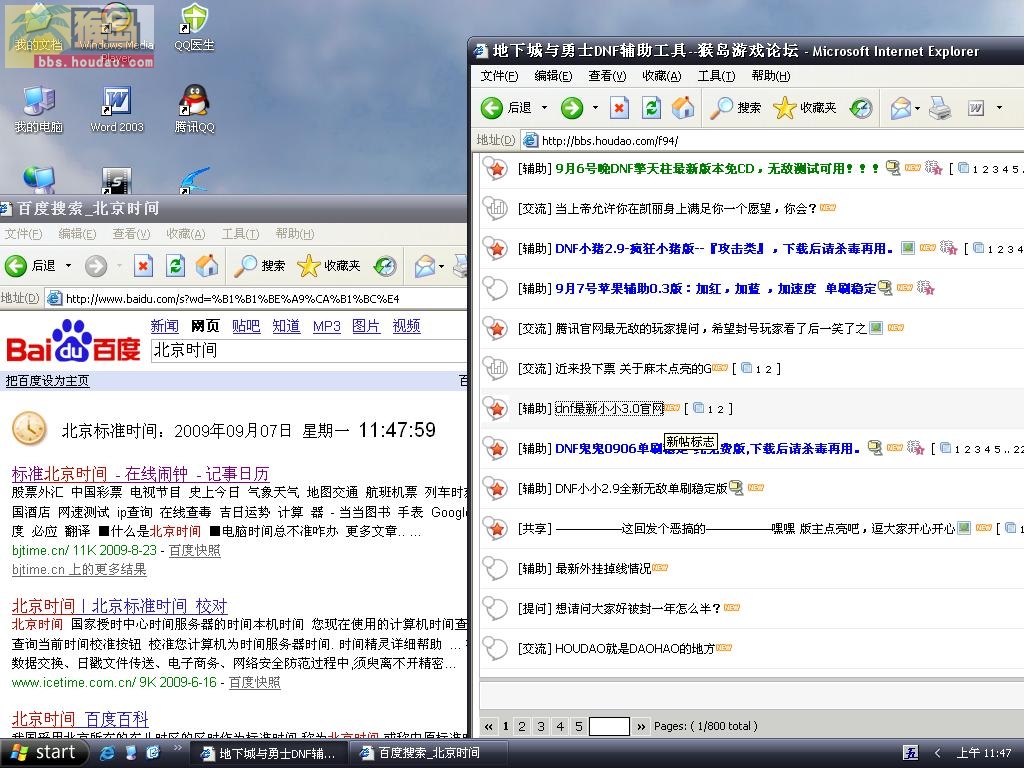The image size is (1024, 768).
Task: Expand Mail dropdown arrow in Baidu window
Action: pos(441,266)
